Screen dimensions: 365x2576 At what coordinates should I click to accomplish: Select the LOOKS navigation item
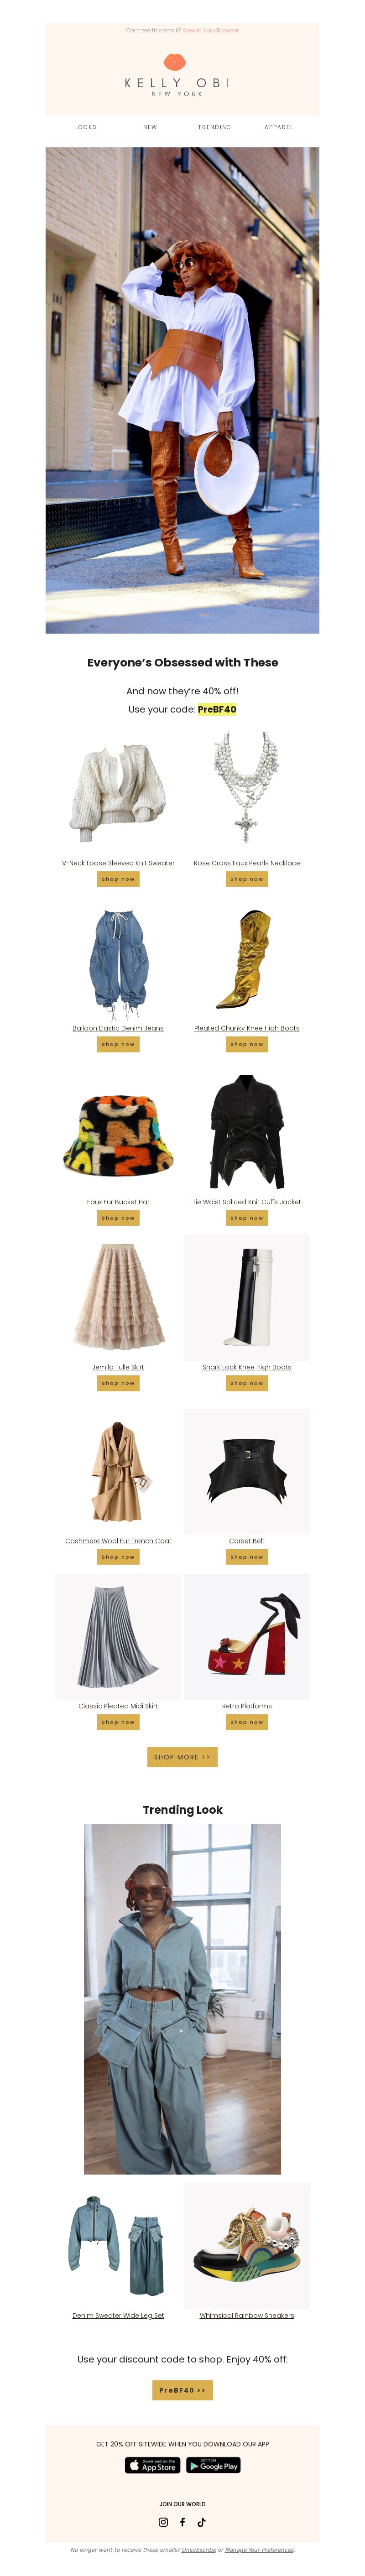(86, 127)
